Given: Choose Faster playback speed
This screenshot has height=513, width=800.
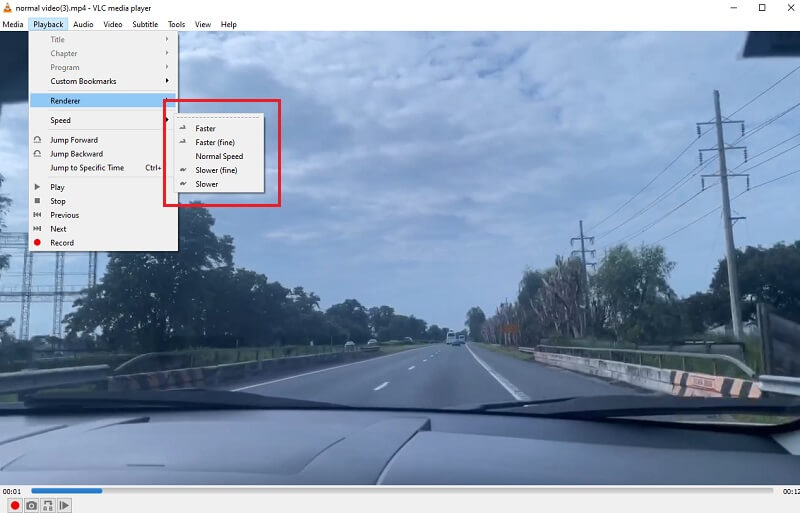Looking at the screenshot, I should coord(219,128).
